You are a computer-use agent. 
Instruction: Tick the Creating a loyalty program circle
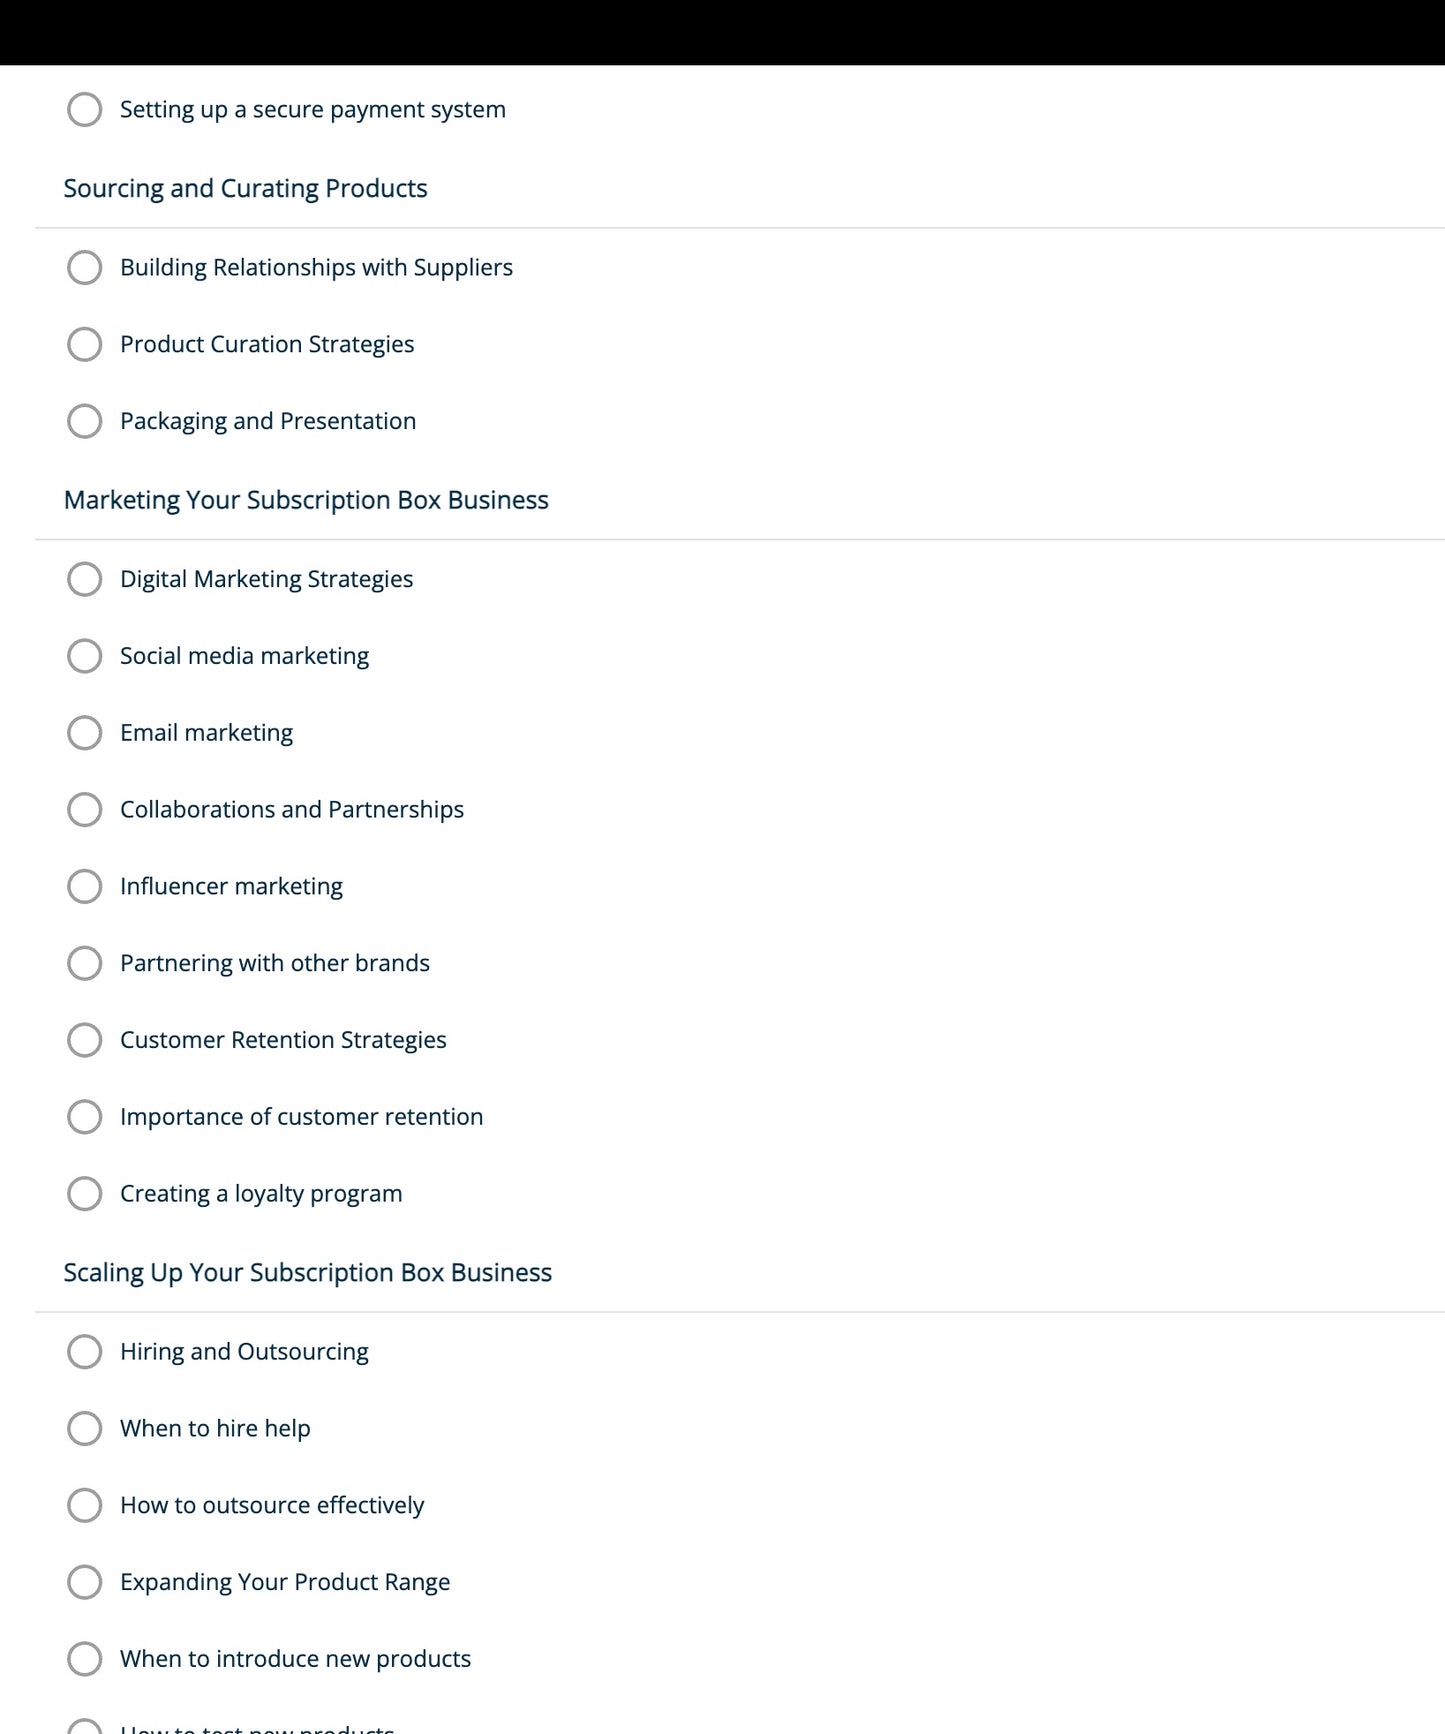coord(84,1194)
